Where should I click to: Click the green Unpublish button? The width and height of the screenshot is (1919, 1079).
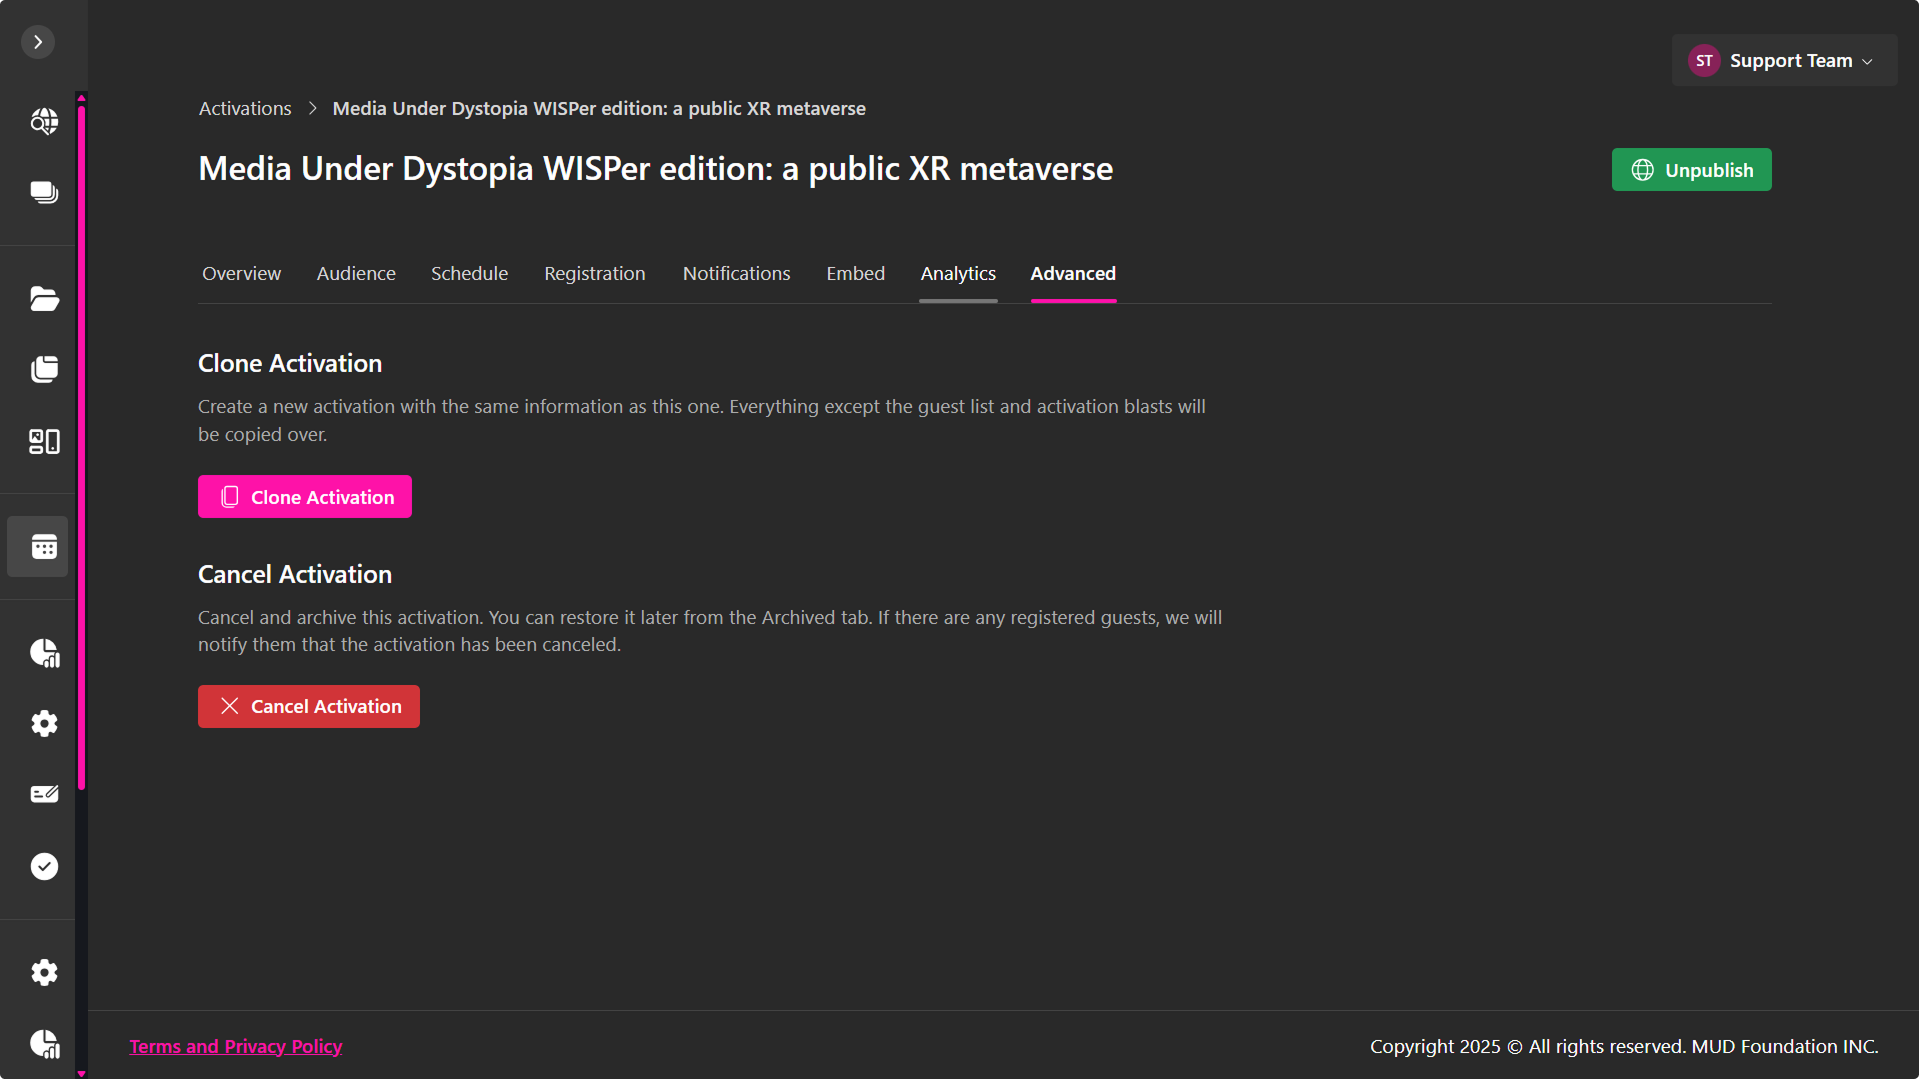coord(1691,170)
